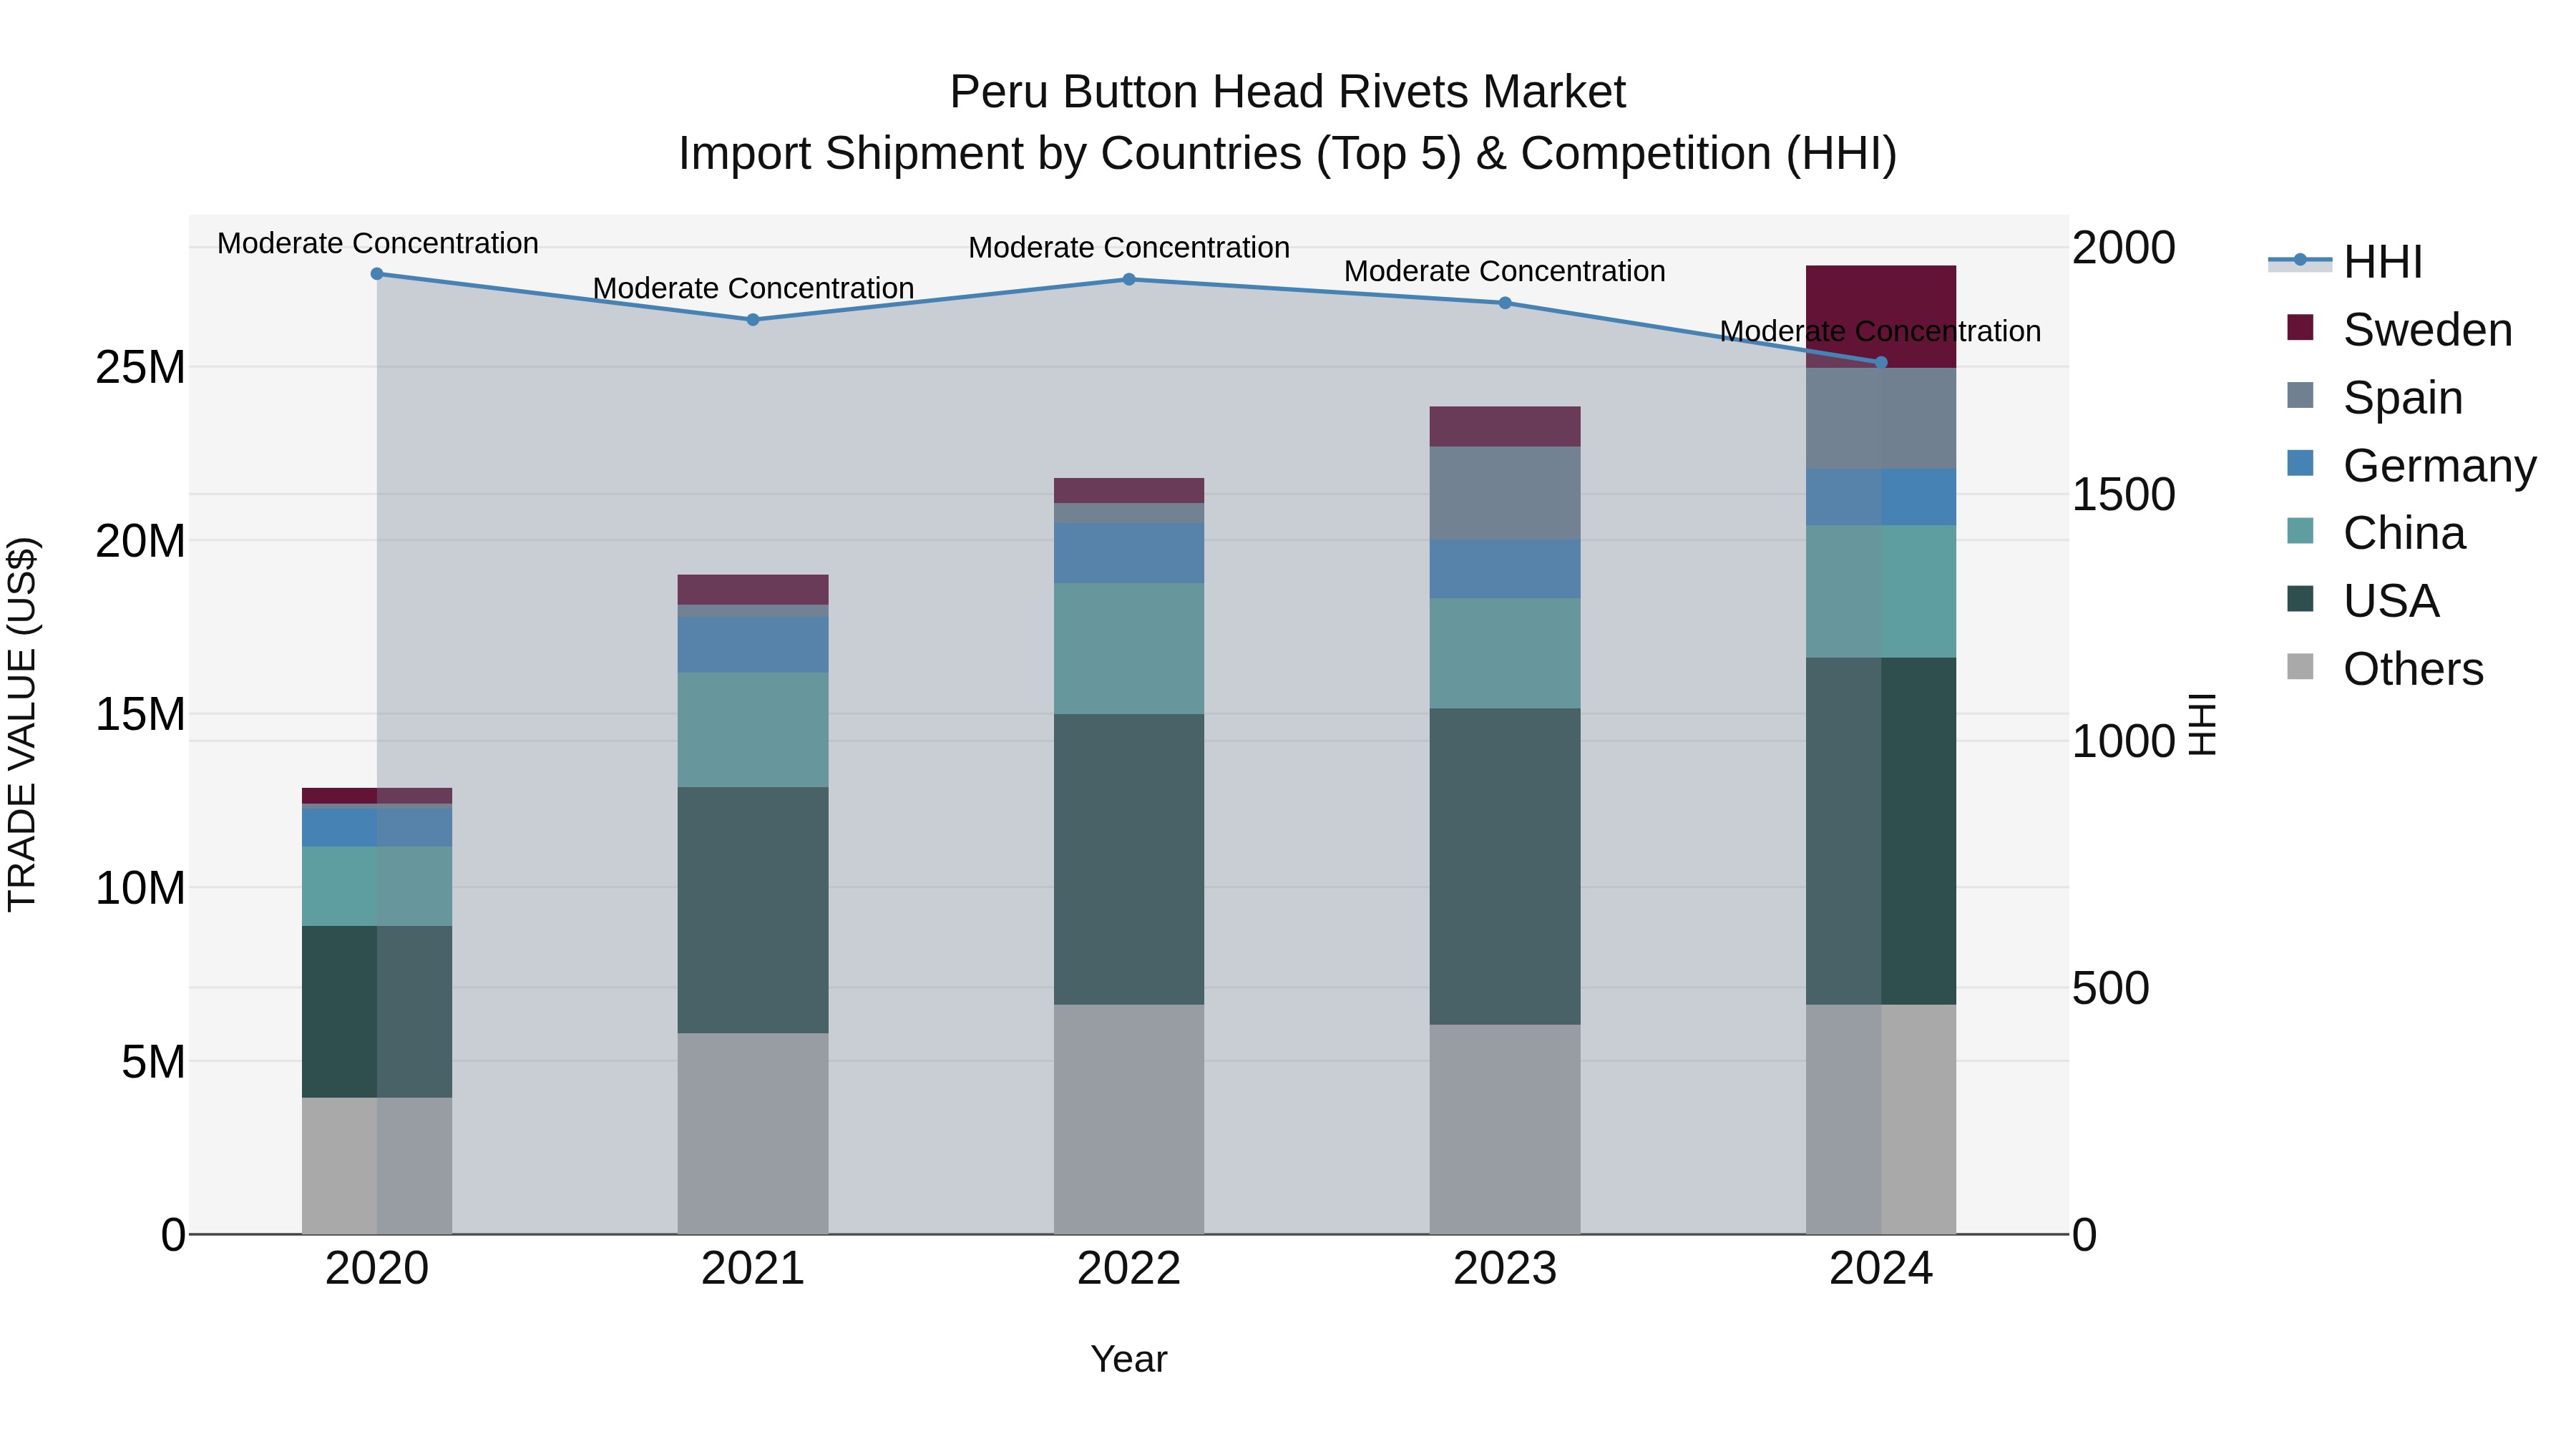Click the 2024 Moderate Concentration annotation

pyautogui.click(x=1881, y=331)
